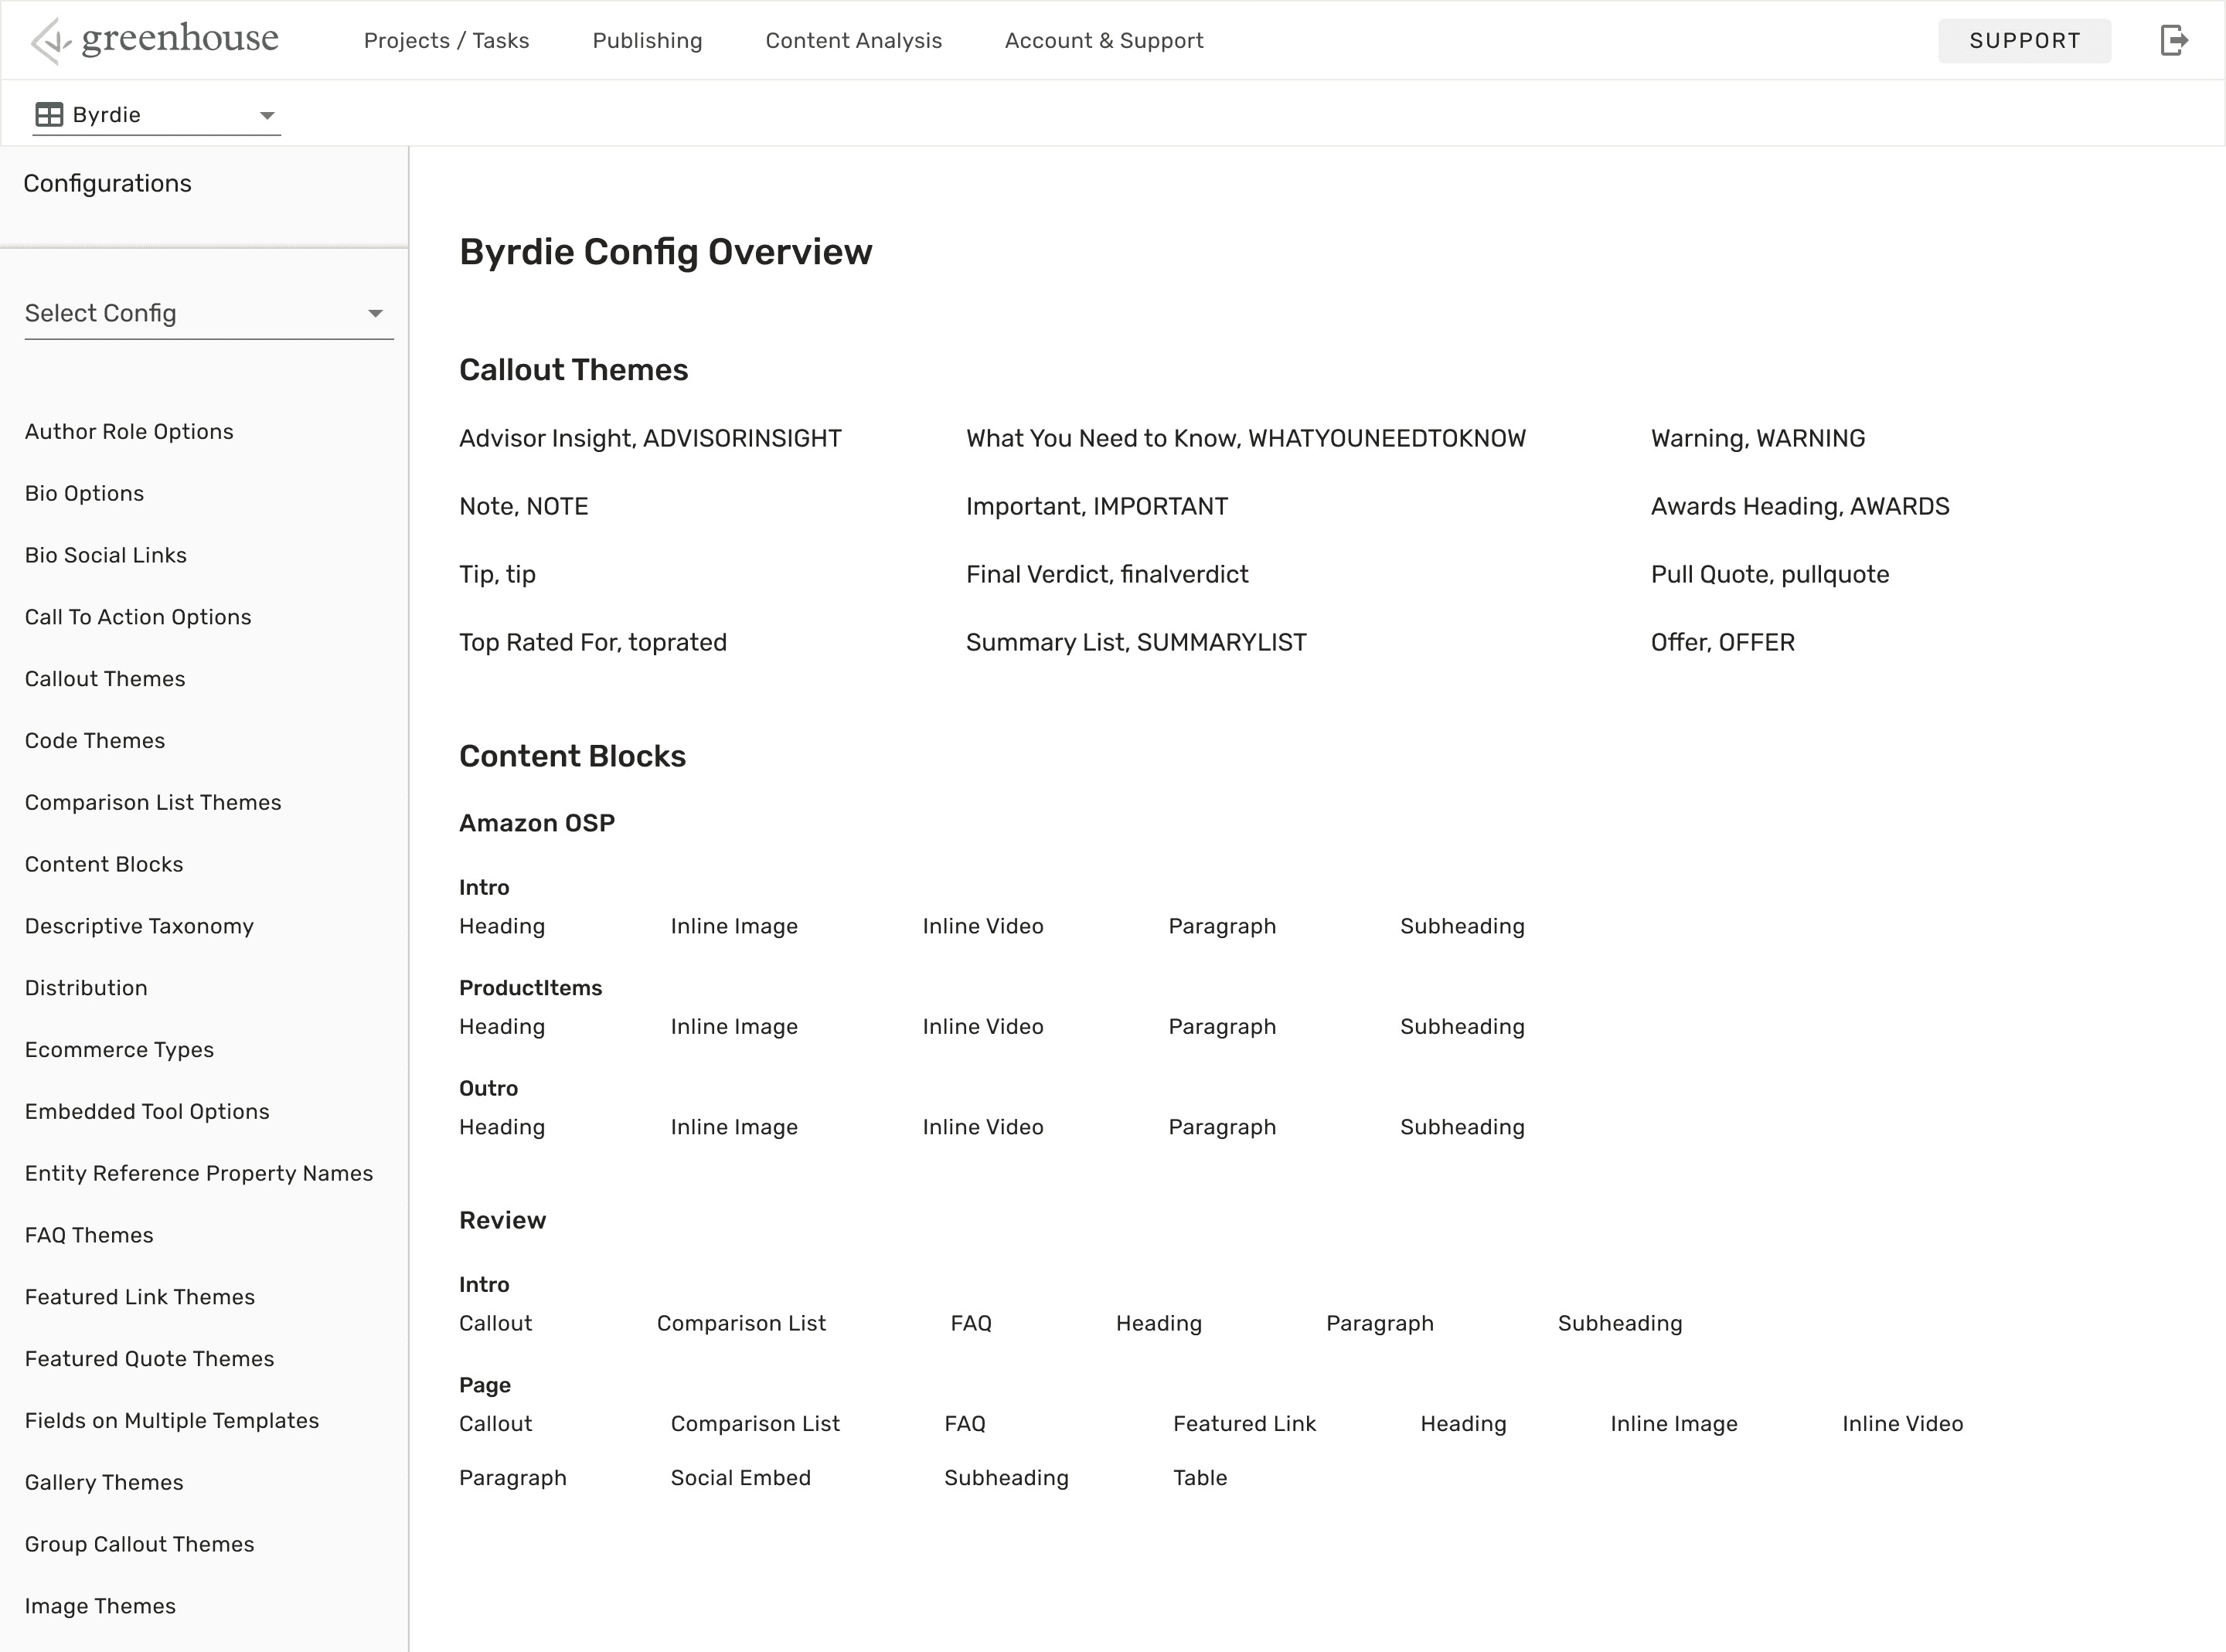The height and width of the screenshot is (1652, 2226).
Task: Open Author Role Options in sidebar
Action: coord(129,432)
